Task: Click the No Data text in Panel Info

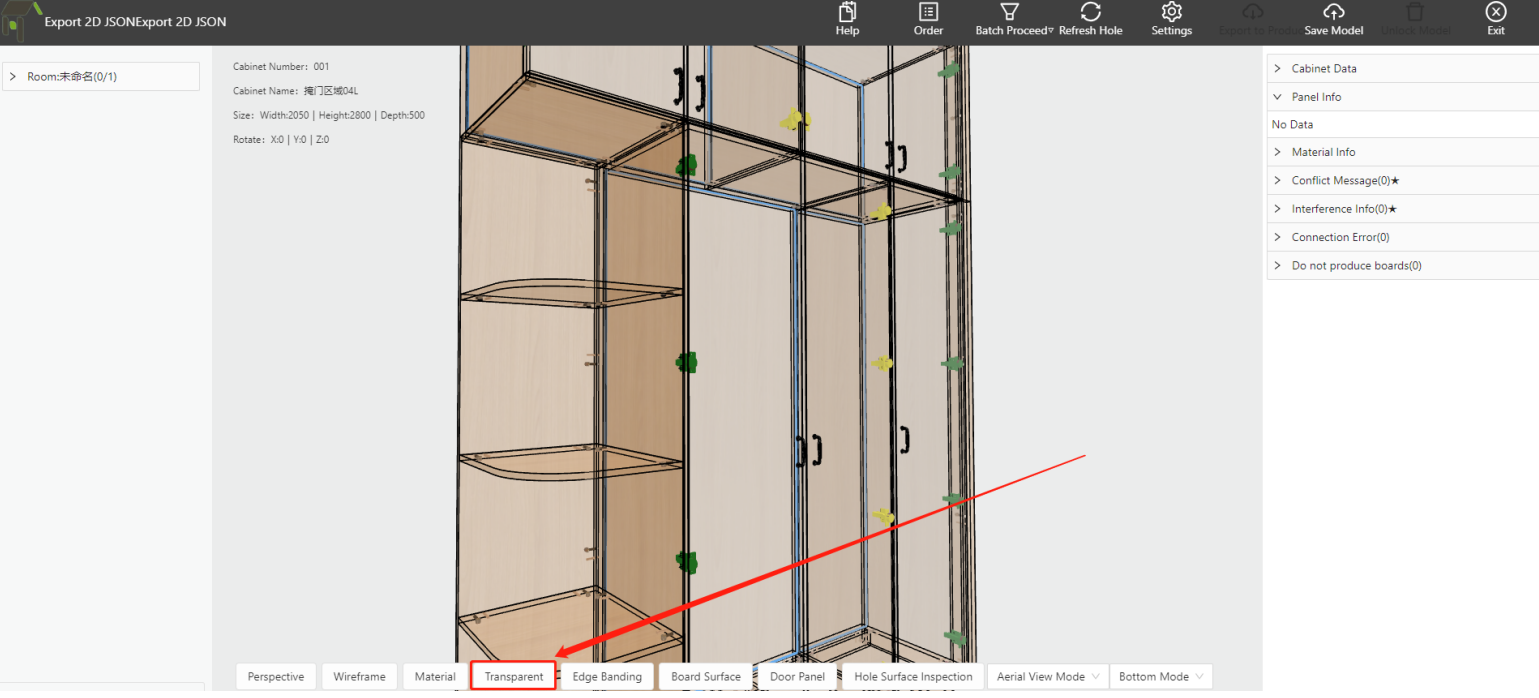Action: point(1292,125)
